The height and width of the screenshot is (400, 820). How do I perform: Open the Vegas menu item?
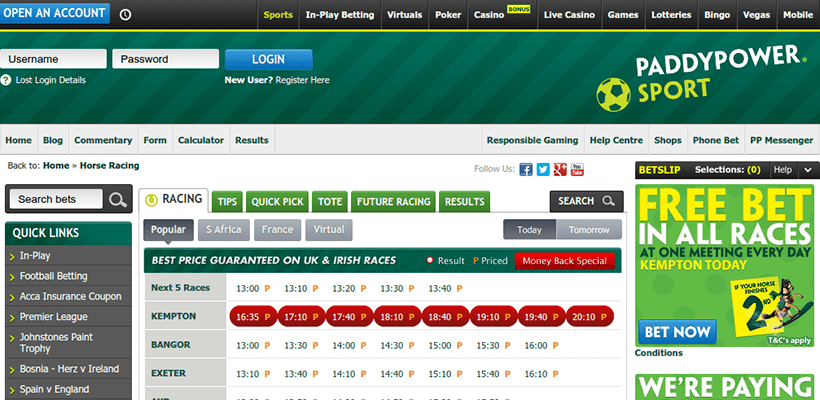coord(756,15)
